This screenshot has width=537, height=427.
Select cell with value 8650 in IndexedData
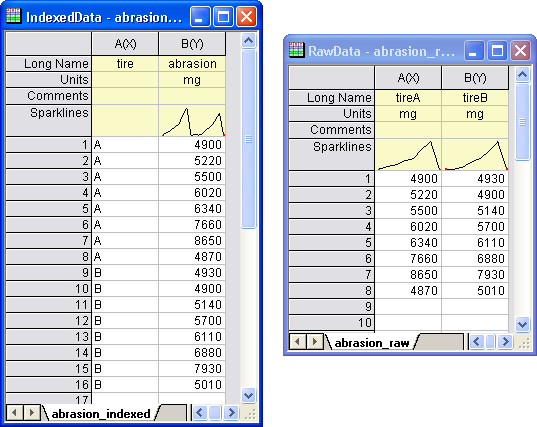(x=192, y=241)
